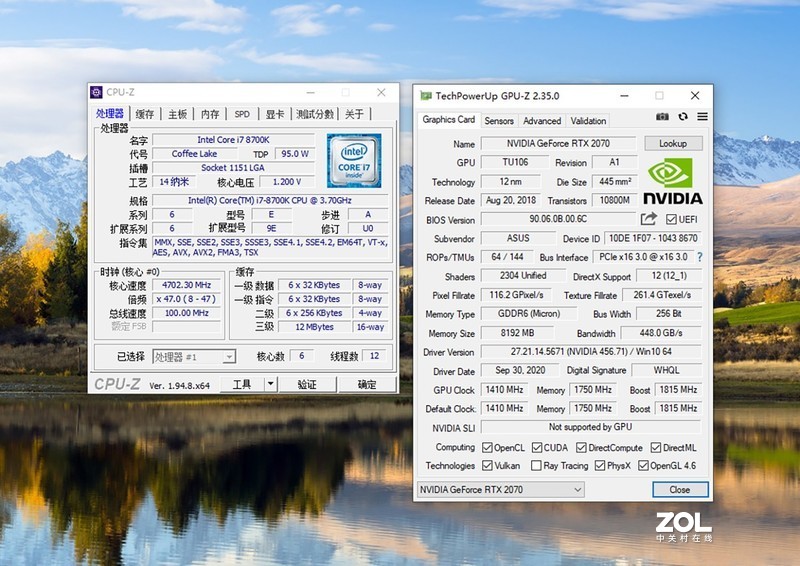
Task: Click the 验证 button in CPU-Z
Action: tap(307, 384)
